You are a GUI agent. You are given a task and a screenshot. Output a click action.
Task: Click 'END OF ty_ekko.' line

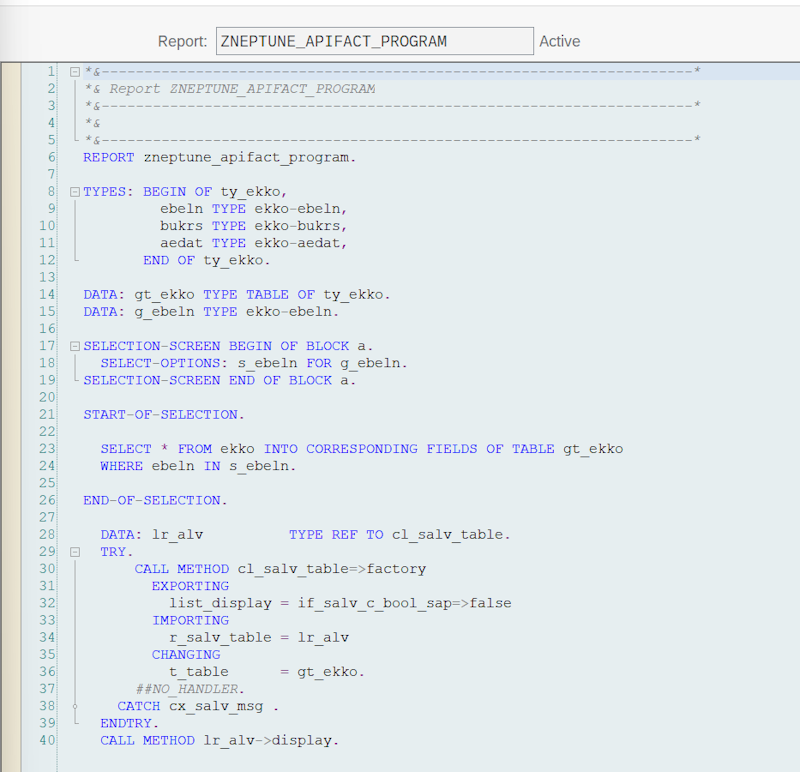207,260
